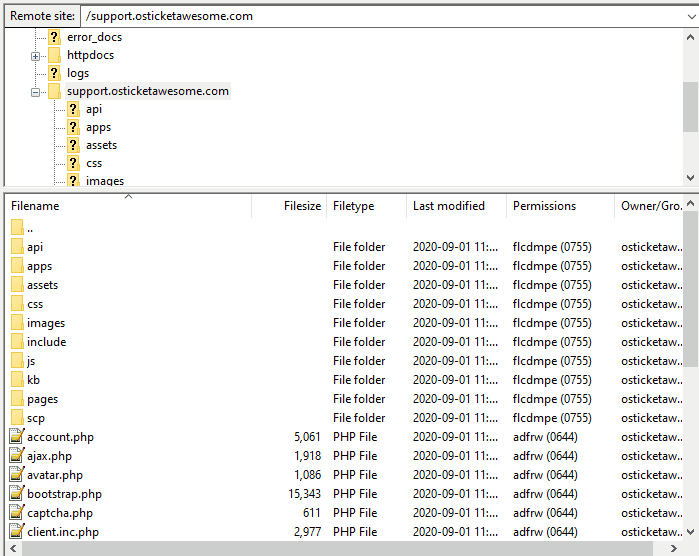
Task: Click the apps unknown-folder icon in tree
Action: coord(73,127)
